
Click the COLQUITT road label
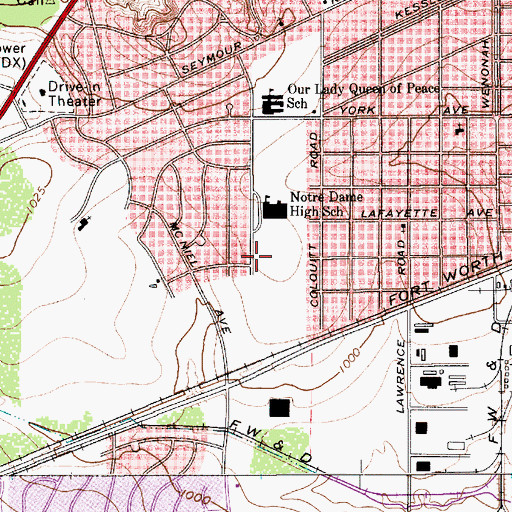click(314, 276)
